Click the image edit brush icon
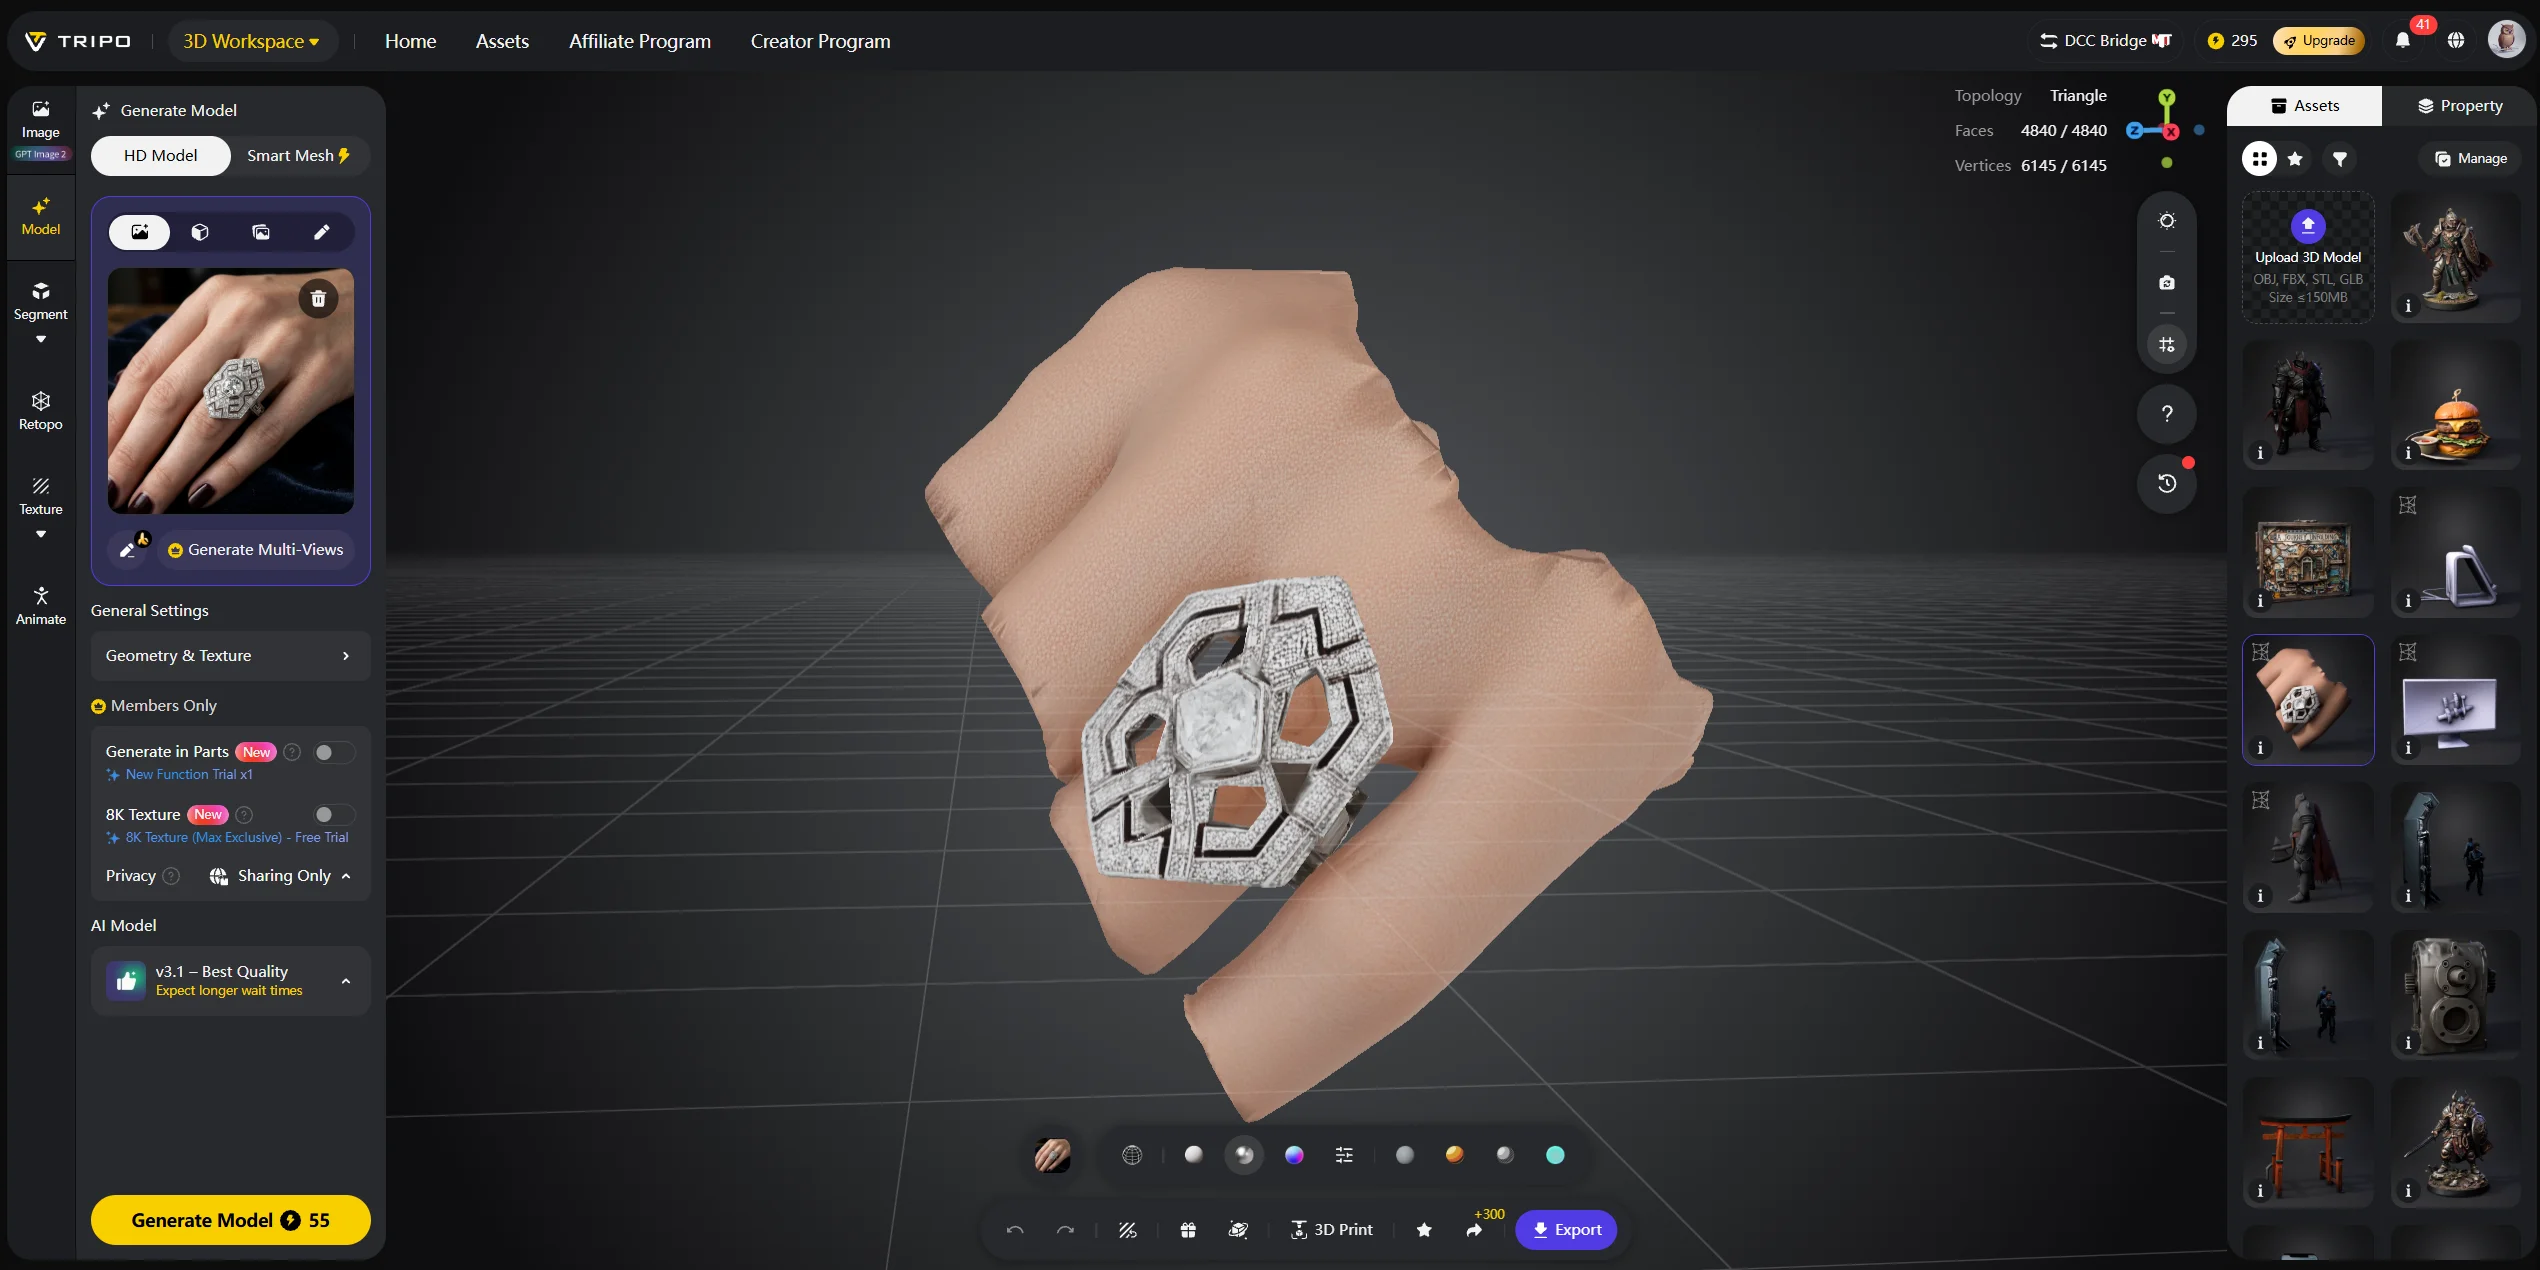The width and height of the screenshot is (2540, 1270). click(x=129, y=549)
